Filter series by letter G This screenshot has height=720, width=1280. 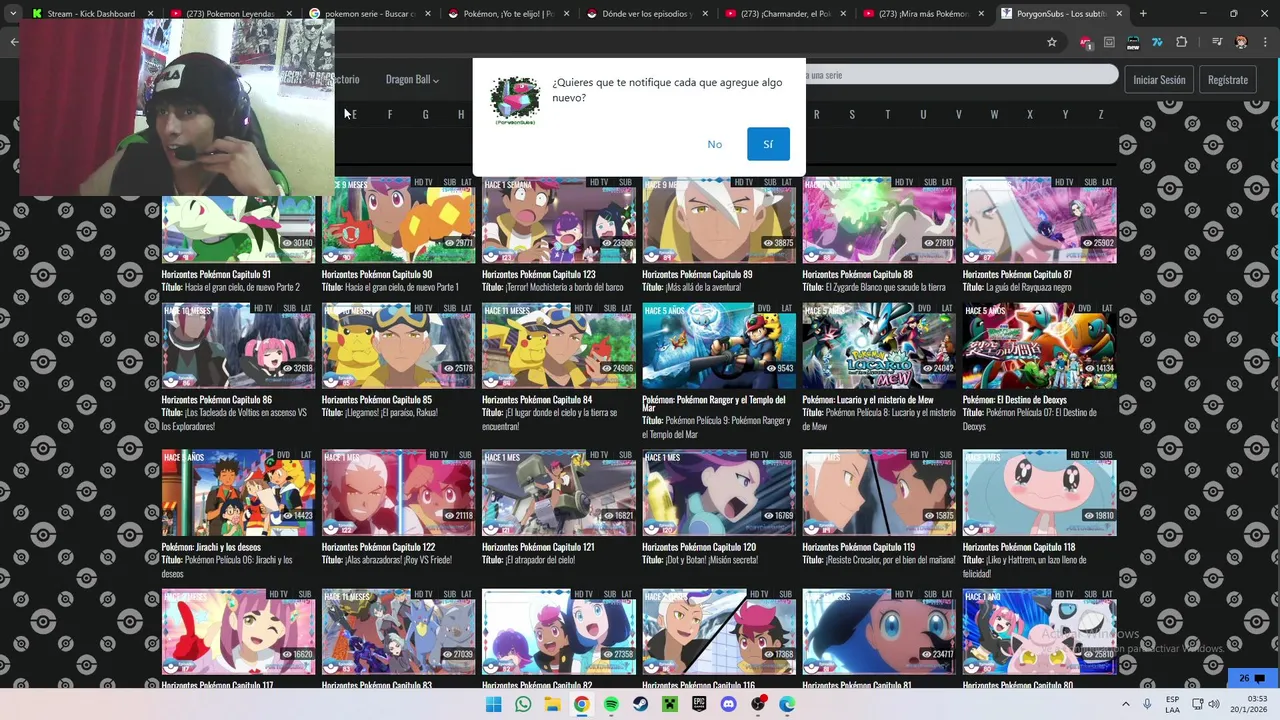[x=425, y=115]
